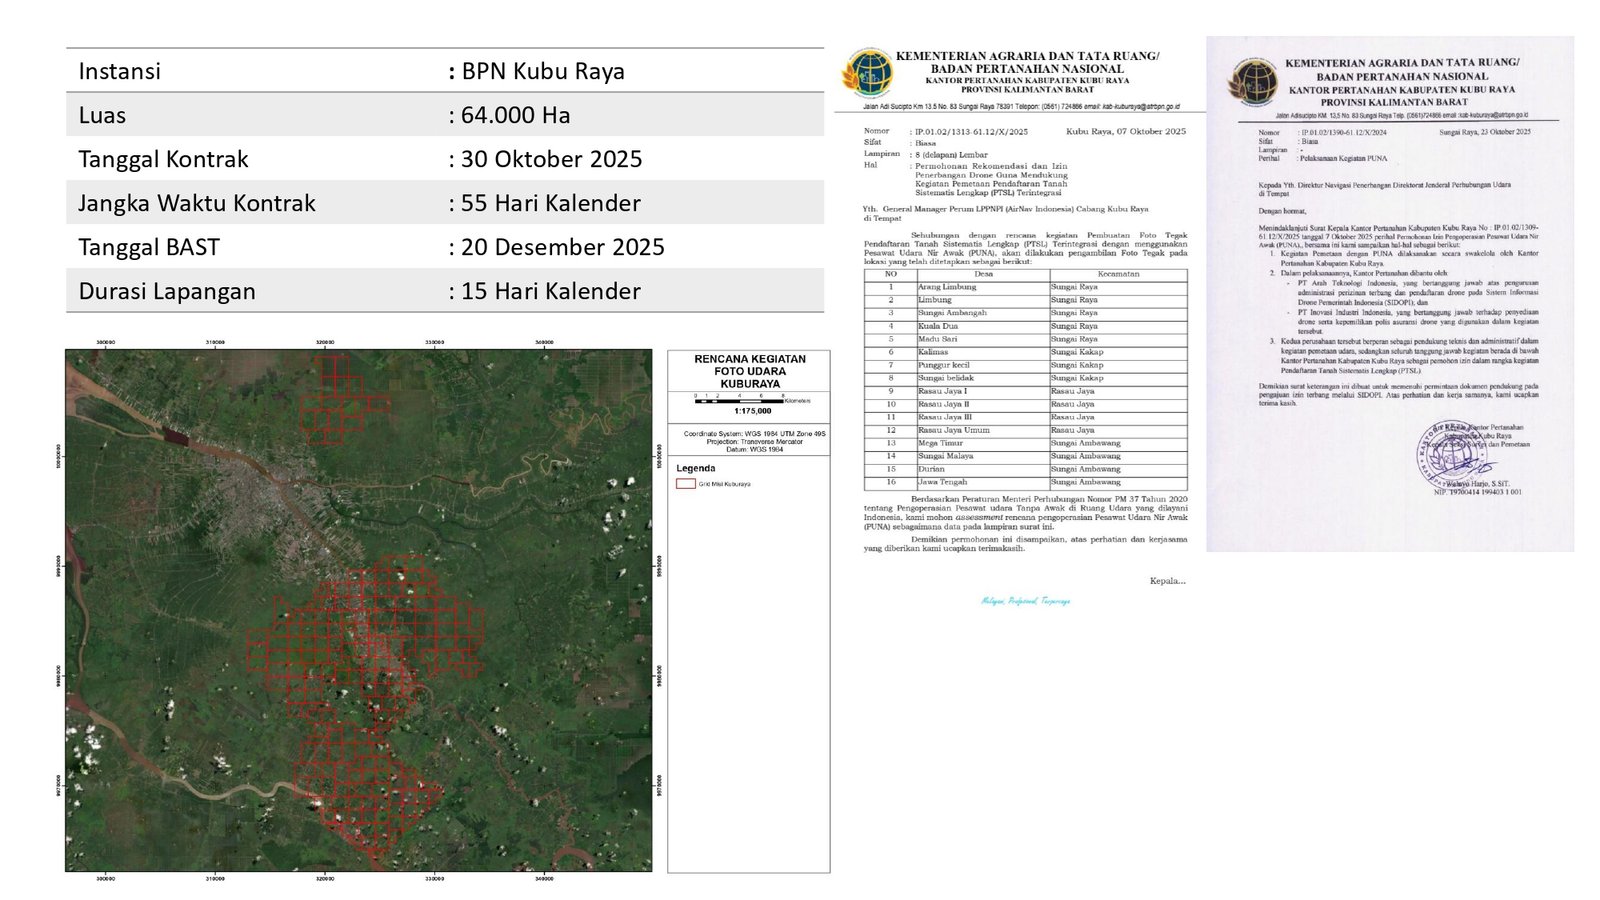
Task: Click the 'Tanggal BAST' value 20 Desember 2025
Action: coord(562,247)
